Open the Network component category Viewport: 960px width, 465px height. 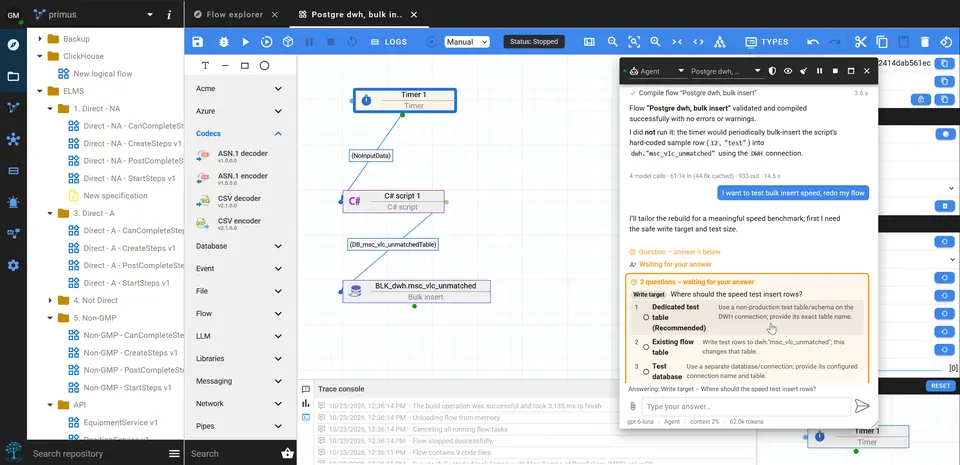click(x=240, y=404)
